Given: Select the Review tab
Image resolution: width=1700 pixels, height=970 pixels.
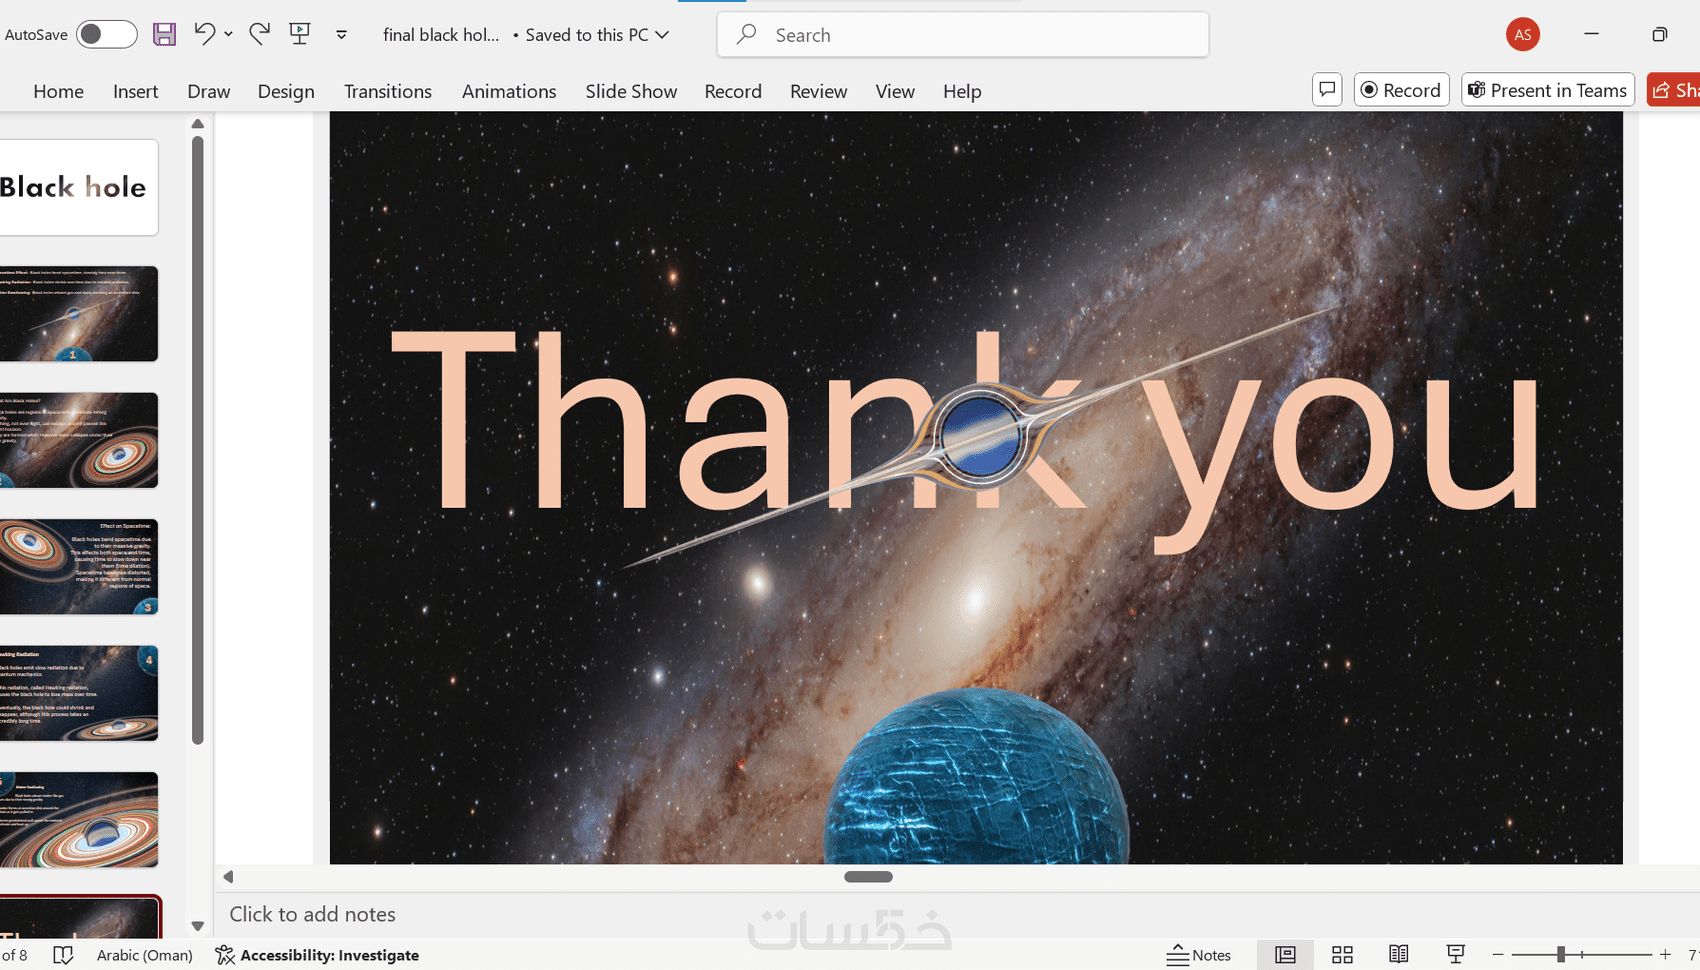Looking at the screenshot, I should pyautogui.click(x=819, y=91).
